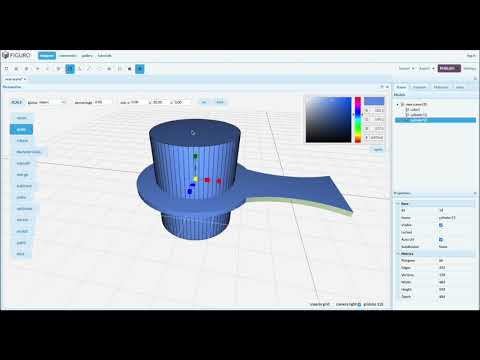Image resolution: width=480 pixels, height=360 pixels.
Task: Click the highlighted blue tool icon in toolbar middle
Action: pos(70,69)
